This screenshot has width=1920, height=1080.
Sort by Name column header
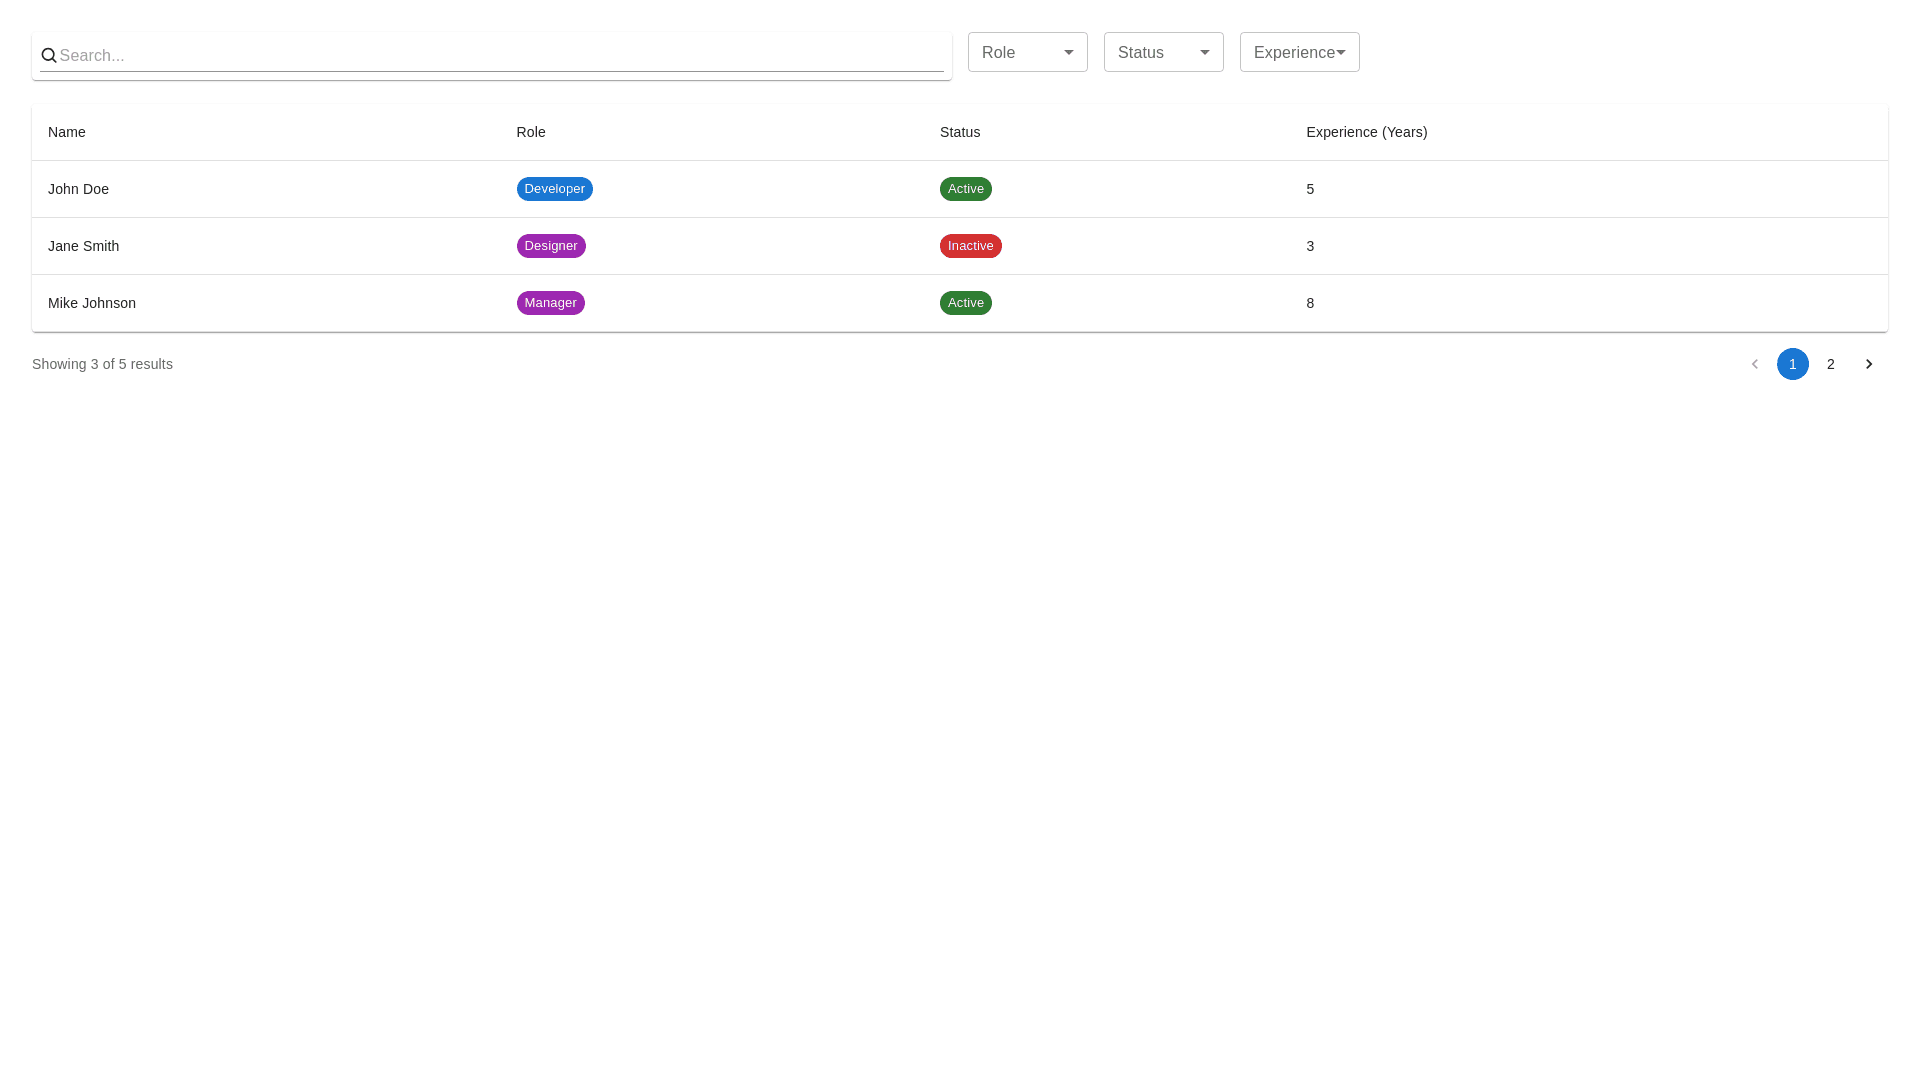pos(67,132)
